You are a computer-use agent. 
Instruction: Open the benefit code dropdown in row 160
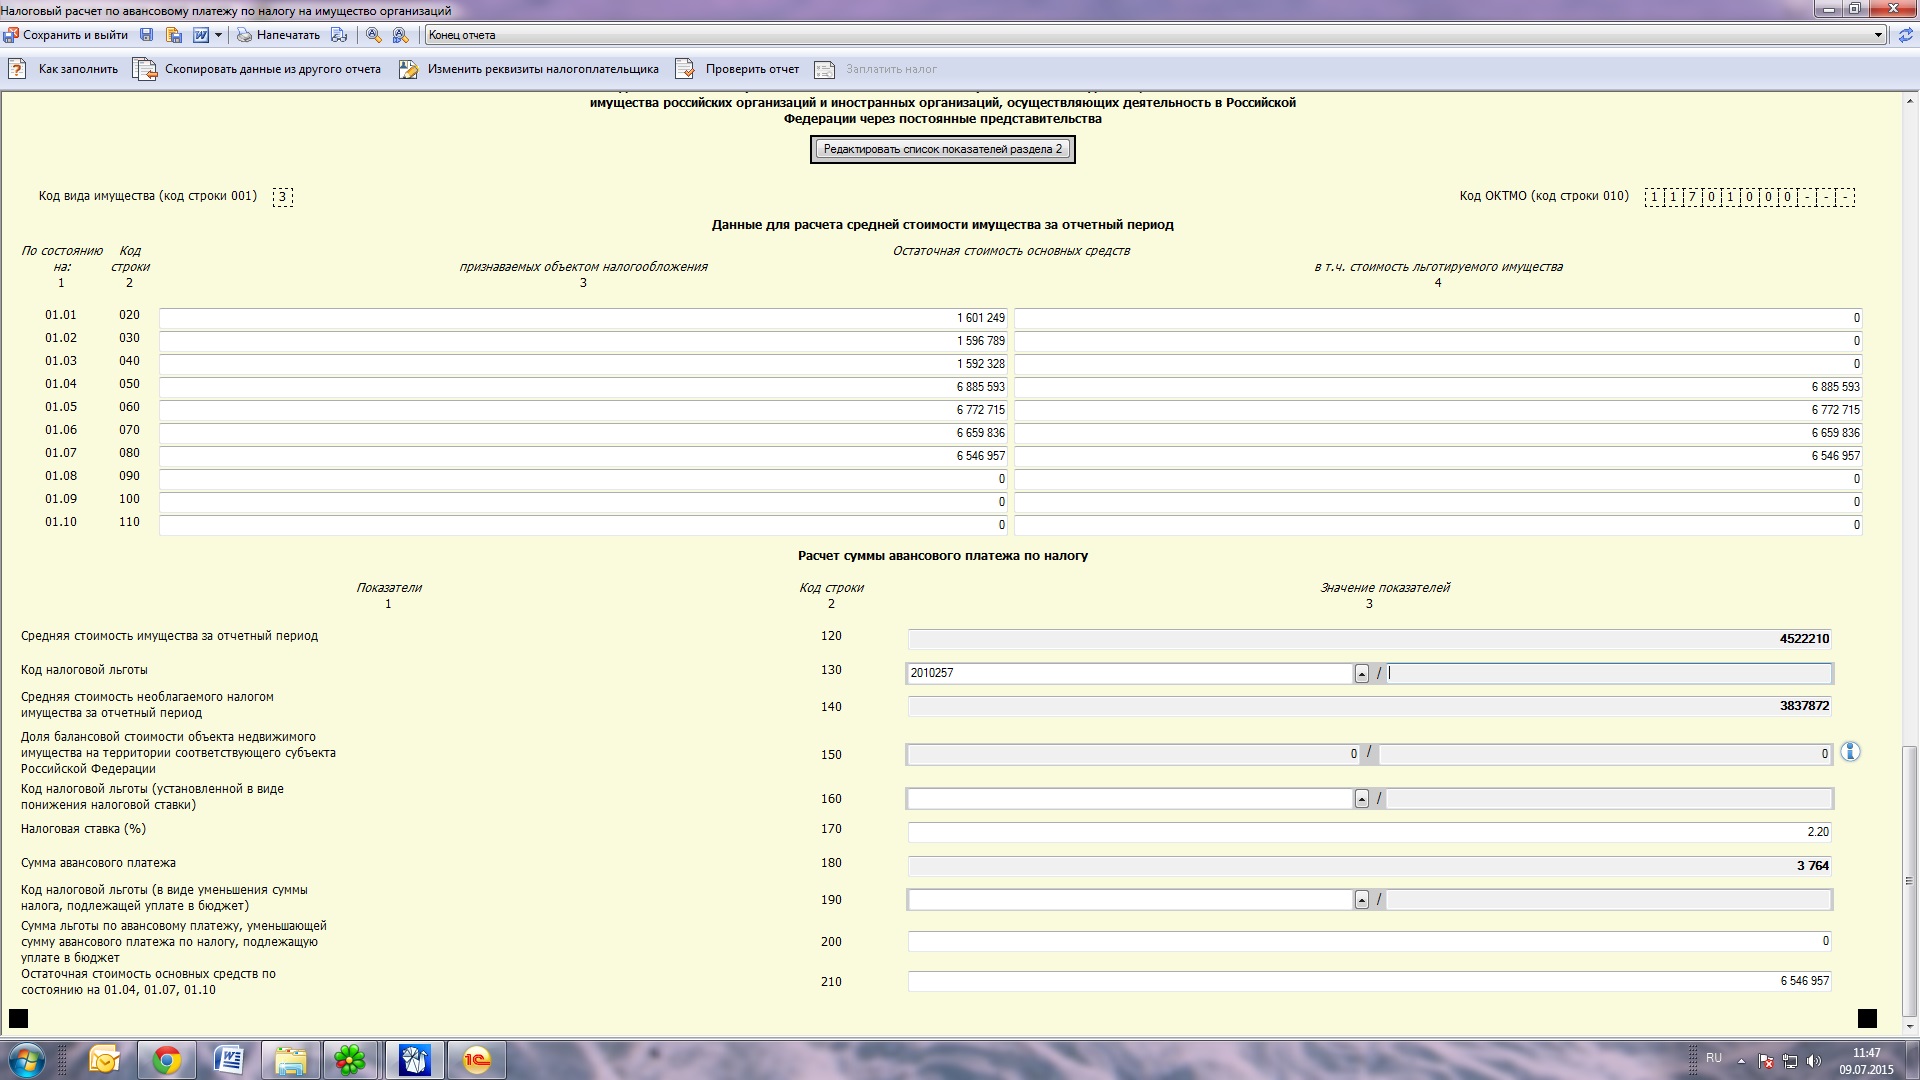1361,799
